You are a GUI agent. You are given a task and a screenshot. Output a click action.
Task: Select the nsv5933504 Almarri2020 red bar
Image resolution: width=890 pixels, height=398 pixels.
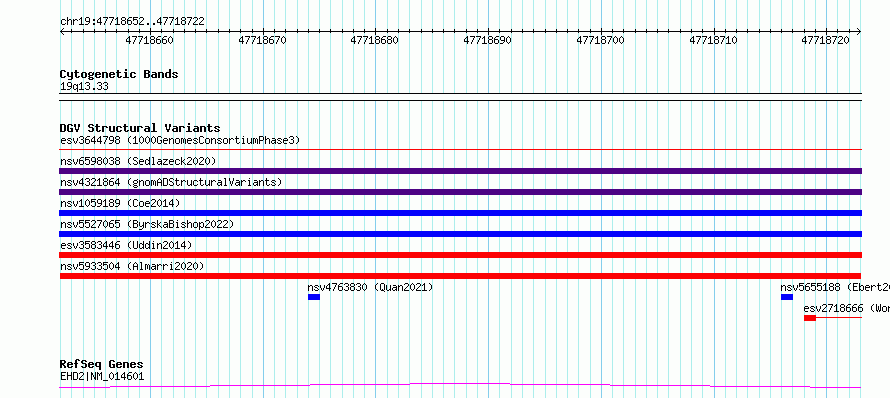(x=460, y=276)
